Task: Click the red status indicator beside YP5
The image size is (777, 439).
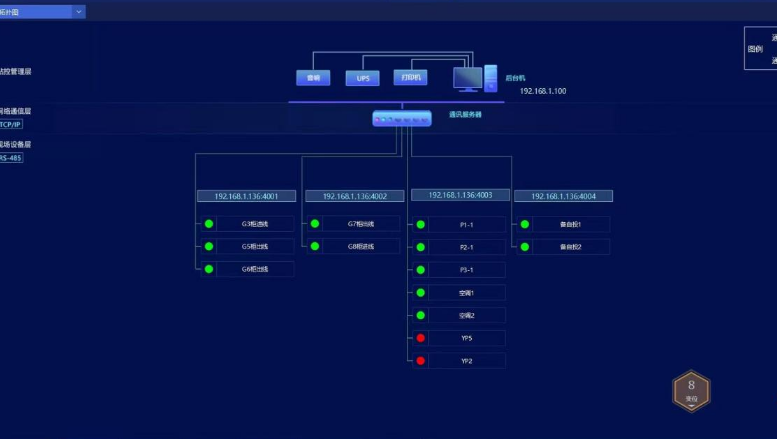Action: pos(421,338)
